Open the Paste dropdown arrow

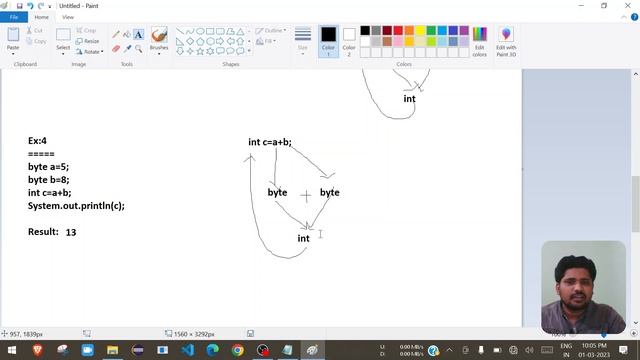pyautogui.click(x=13, y=54)
